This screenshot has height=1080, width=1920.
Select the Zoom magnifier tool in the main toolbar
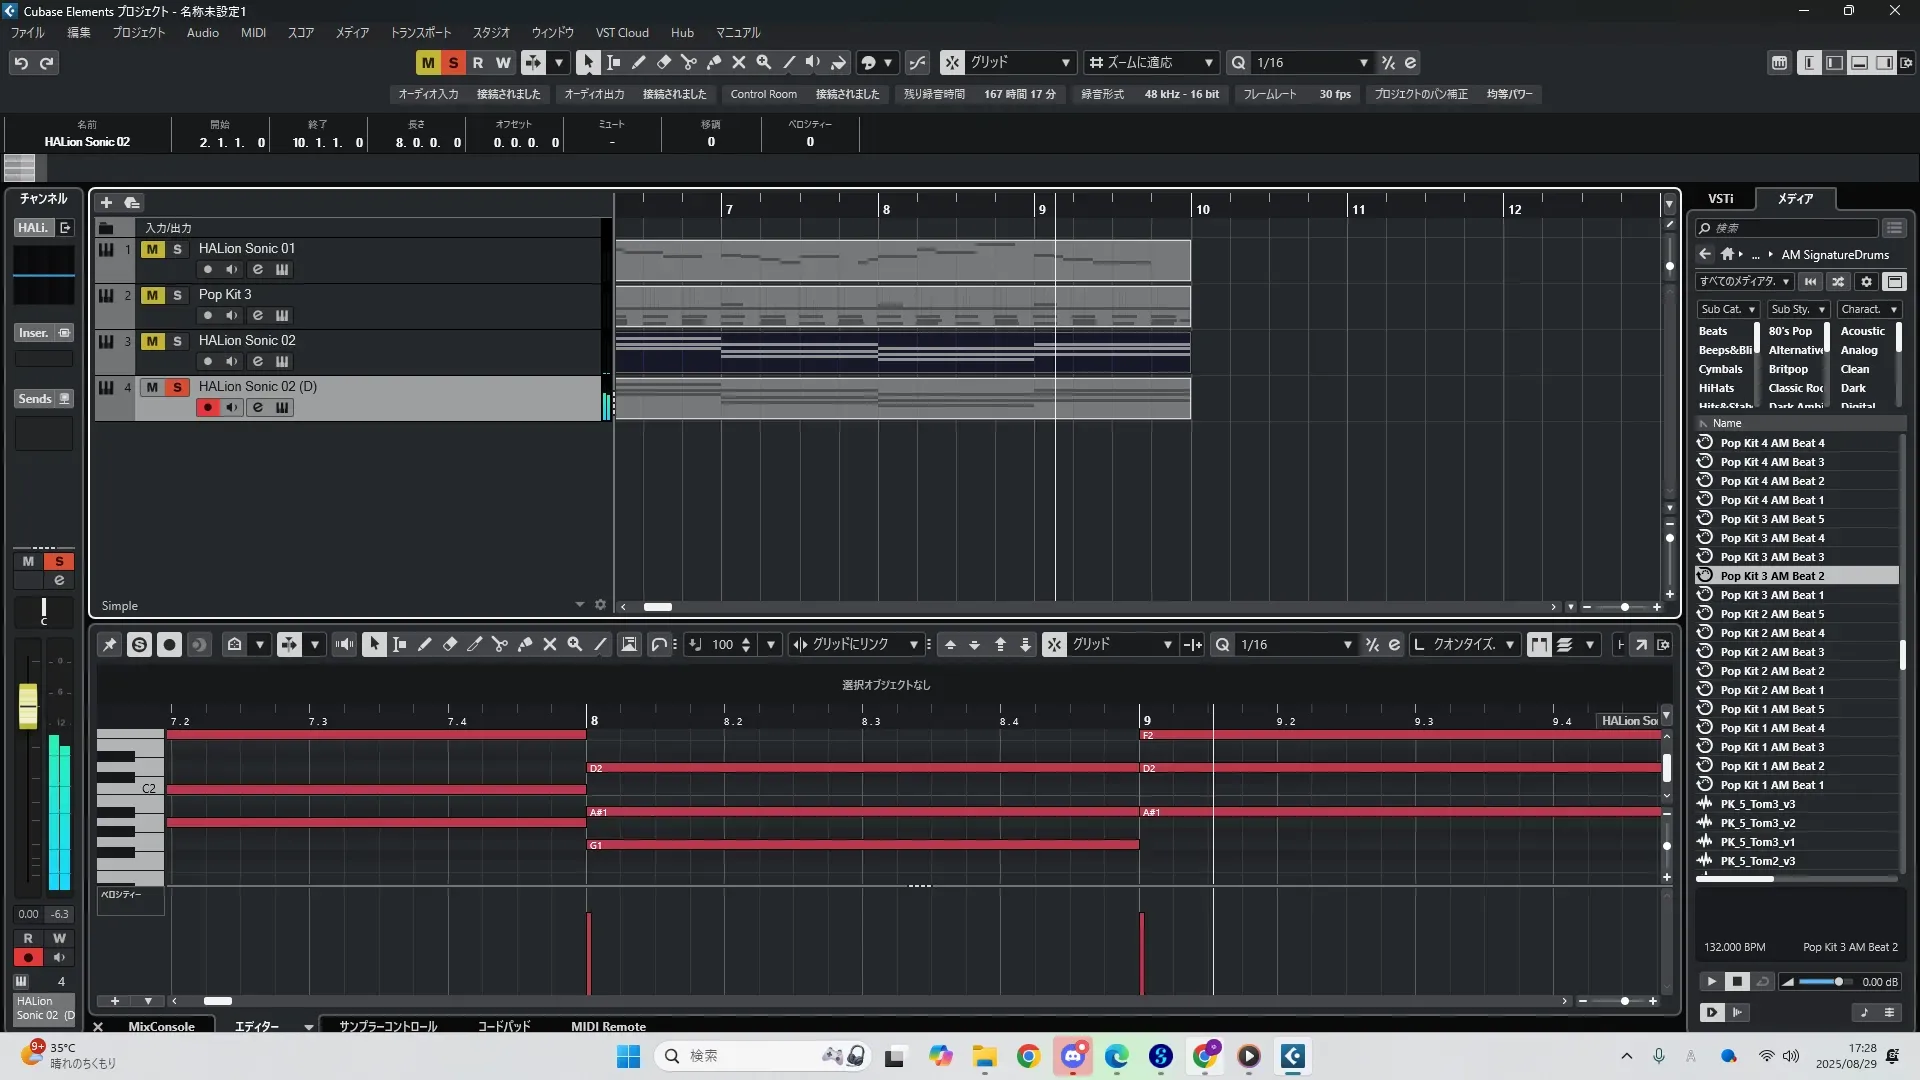click(x=763, y=62)
